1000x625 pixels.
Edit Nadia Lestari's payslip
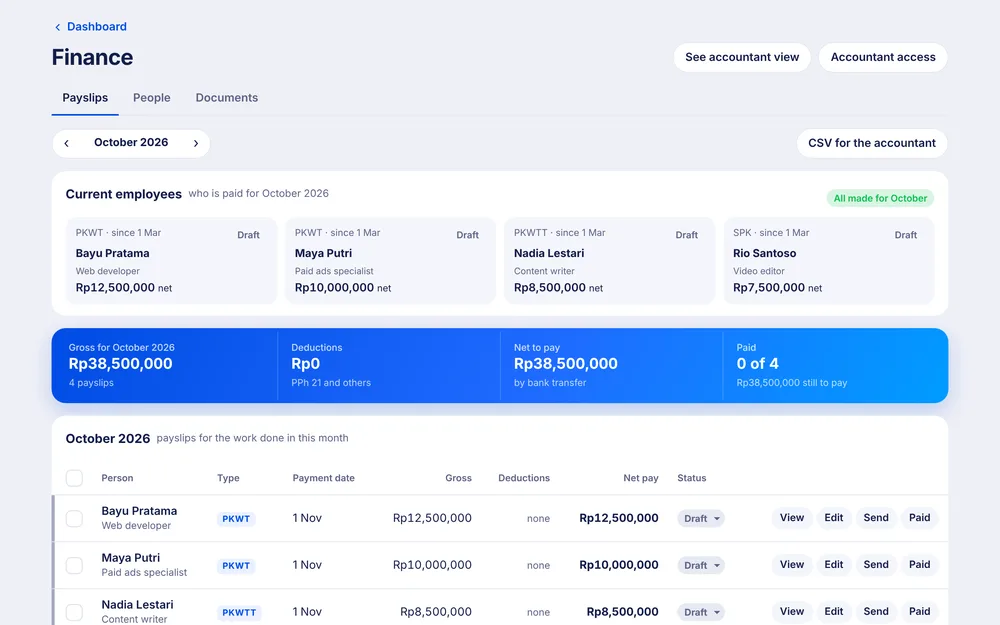(834, 612)
